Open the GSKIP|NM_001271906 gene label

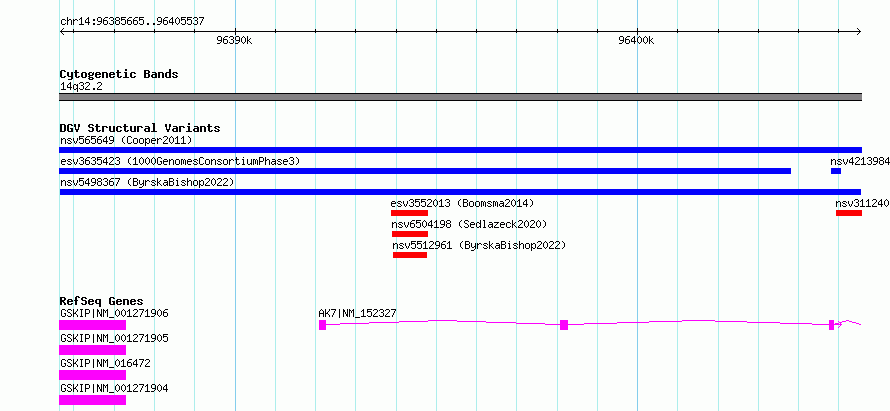coord(114,313)
